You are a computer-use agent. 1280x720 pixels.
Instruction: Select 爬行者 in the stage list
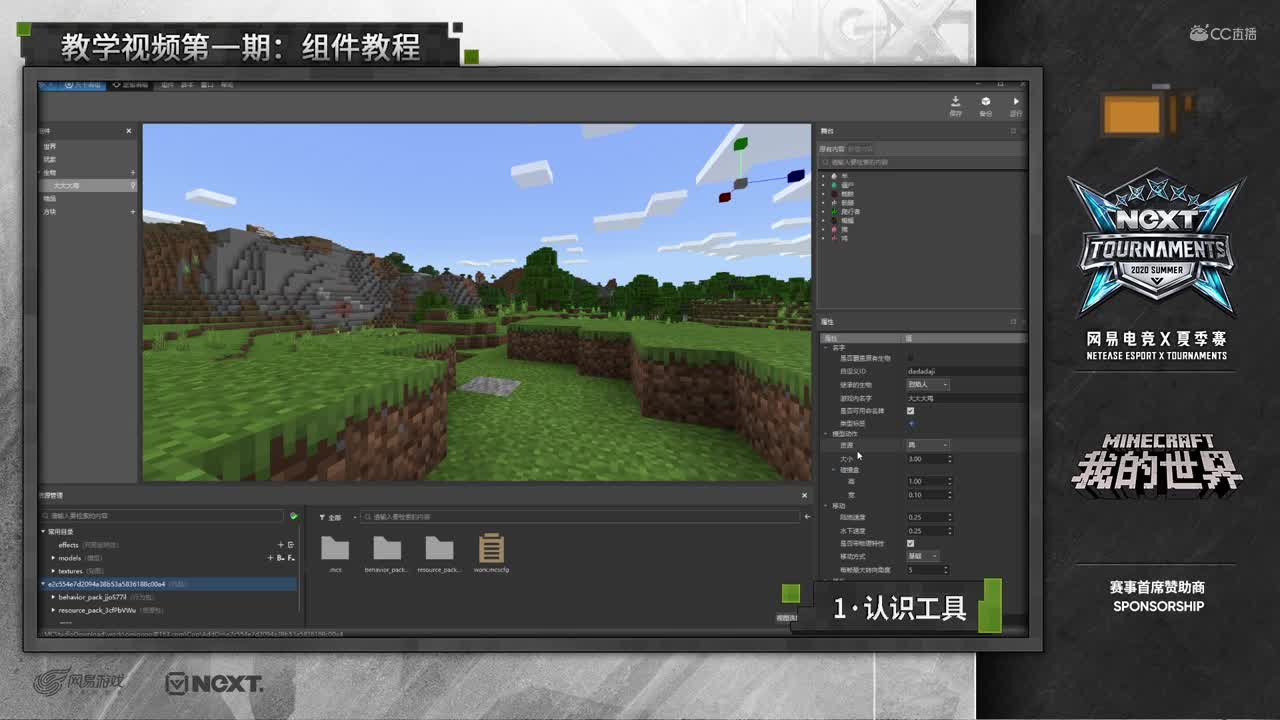point(850,212)
